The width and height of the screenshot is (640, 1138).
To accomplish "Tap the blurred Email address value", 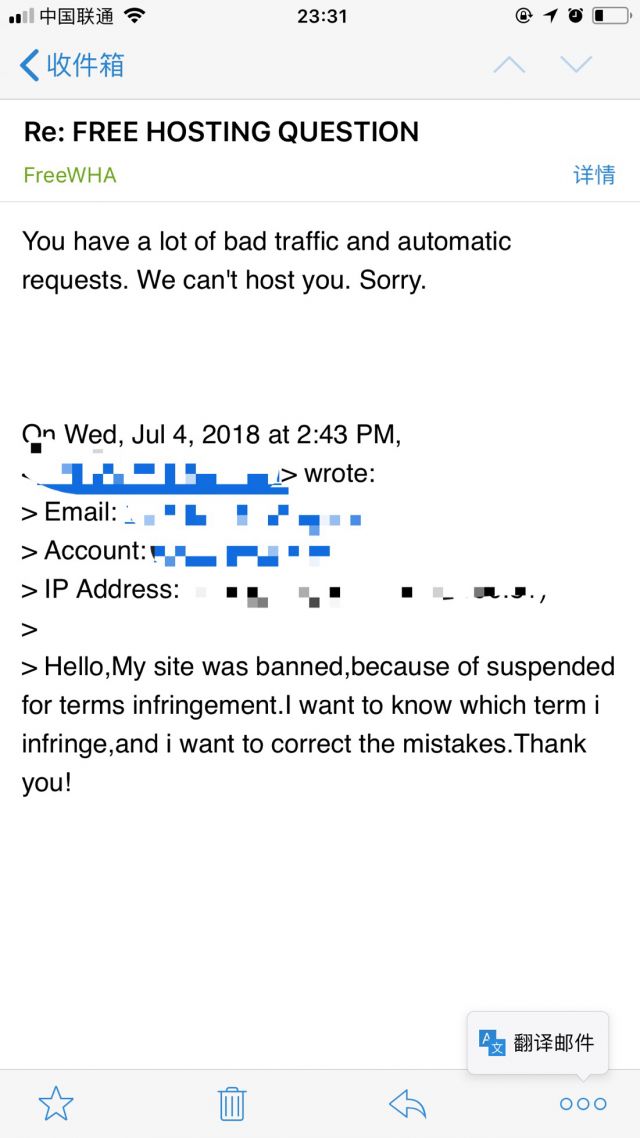I will 243,515.
